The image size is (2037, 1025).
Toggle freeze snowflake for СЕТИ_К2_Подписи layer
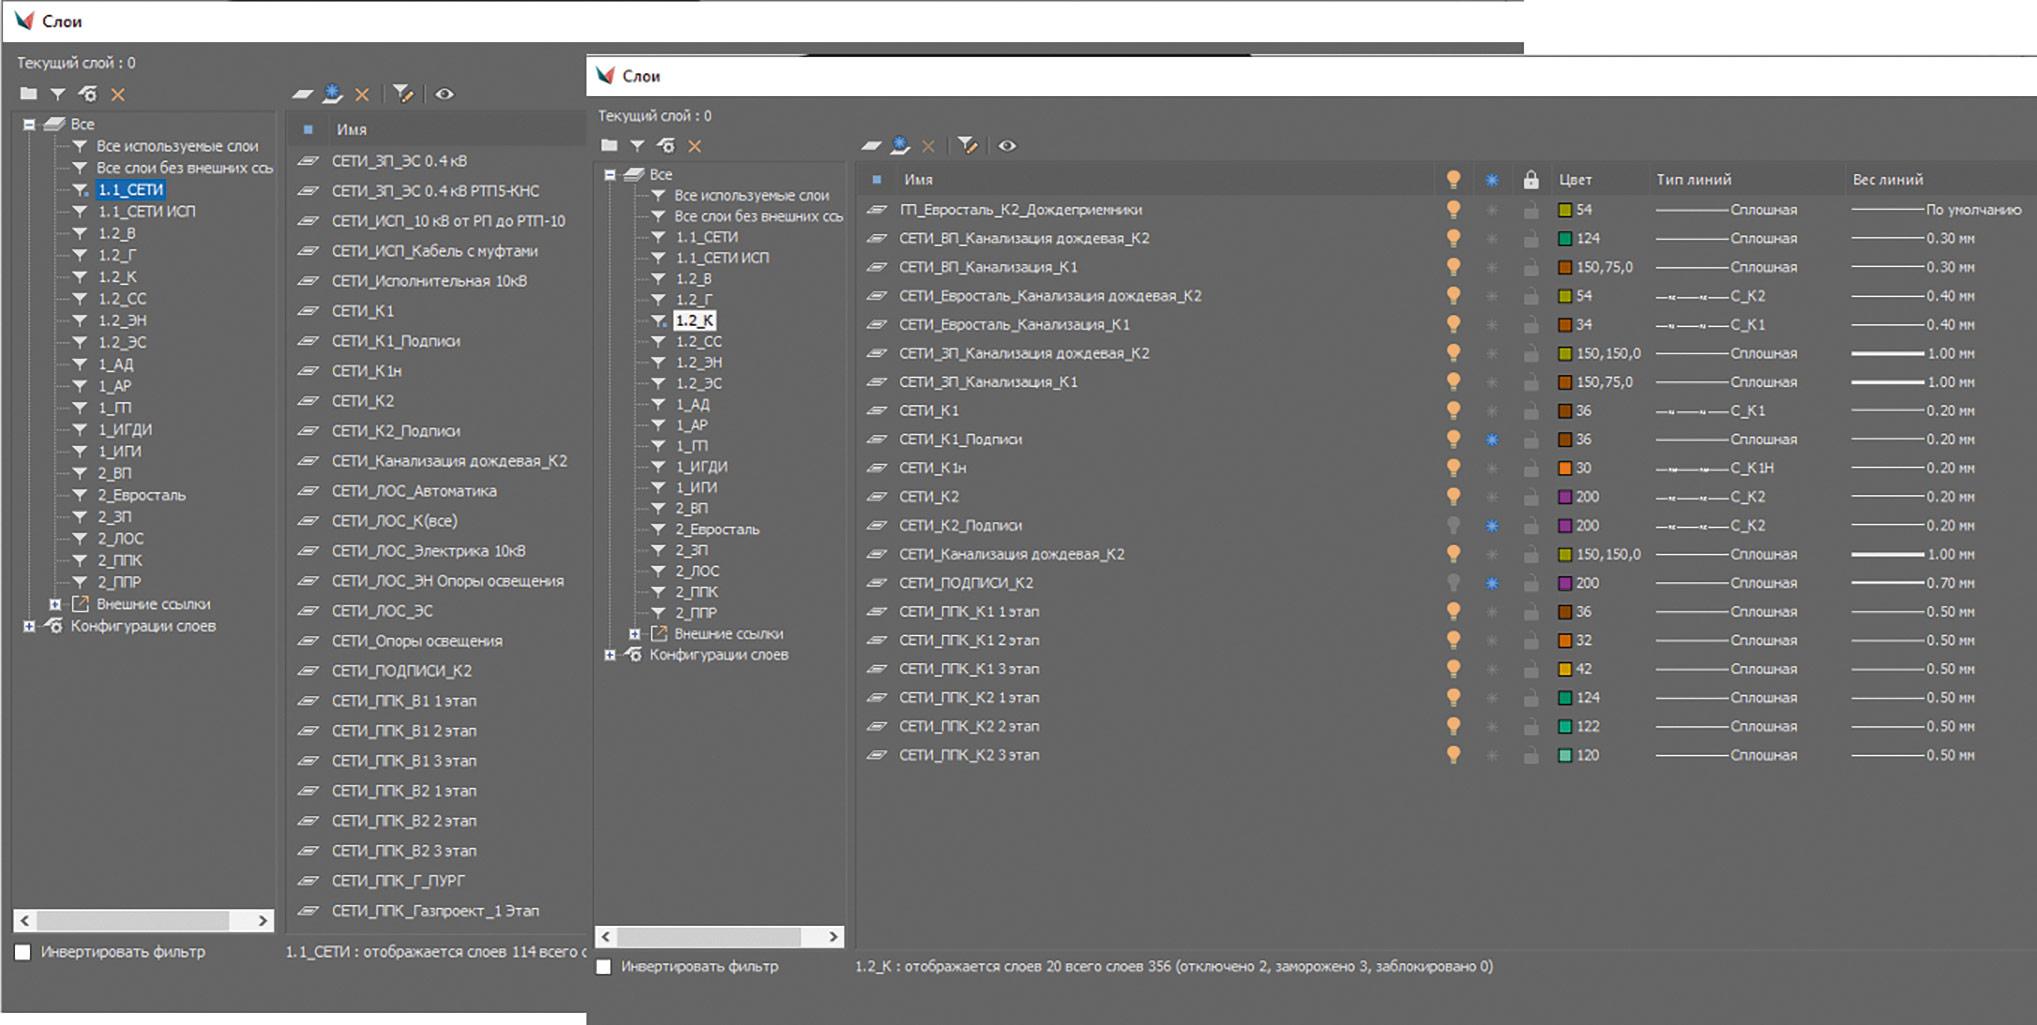pos(1492,526)
